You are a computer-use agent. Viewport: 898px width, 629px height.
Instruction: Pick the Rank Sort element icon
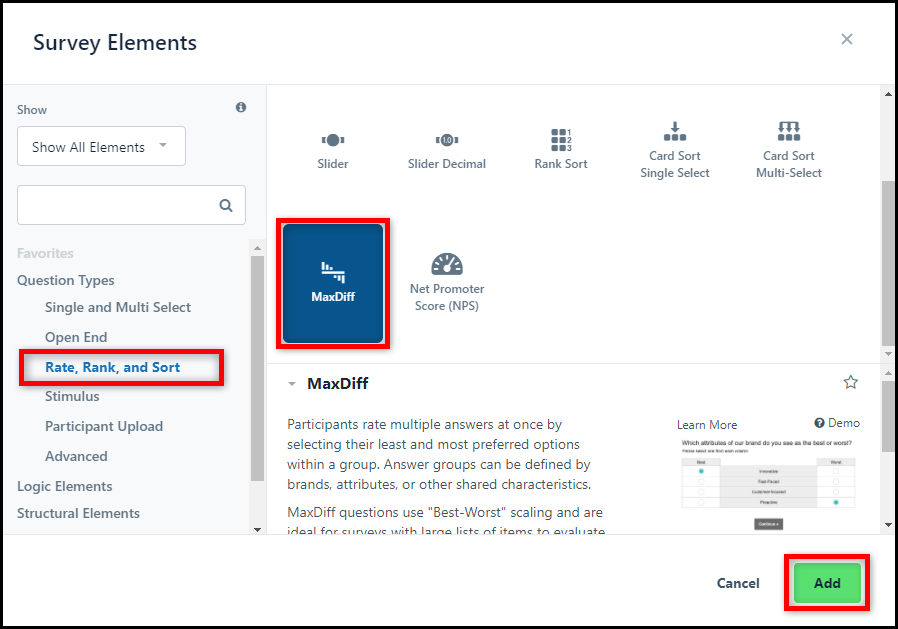(561, 140)
